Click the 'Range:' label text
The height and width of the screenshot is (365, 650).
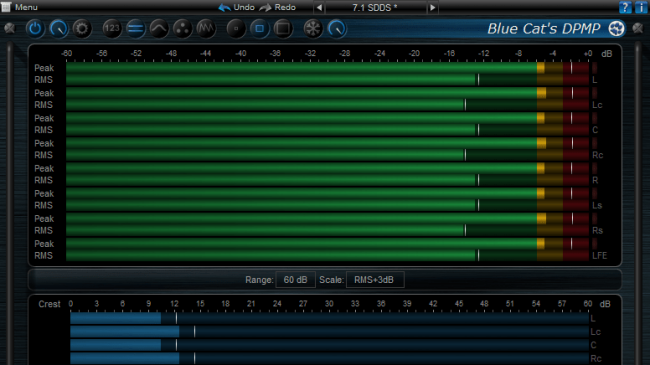pyautogui.click(x=259, y=280)
